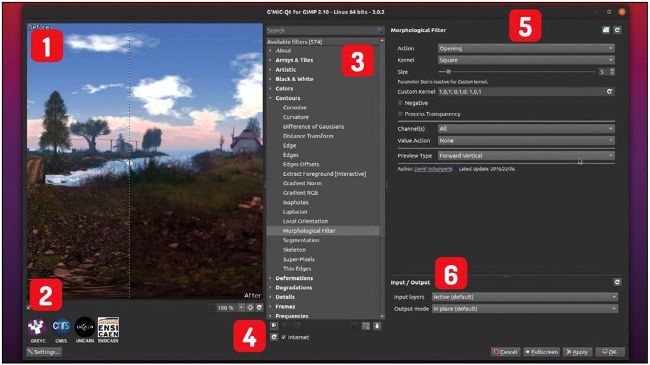This screenshot has height=365, width=650.
Task: Open the Preview Type dropdown
Action: pos(526,156)
